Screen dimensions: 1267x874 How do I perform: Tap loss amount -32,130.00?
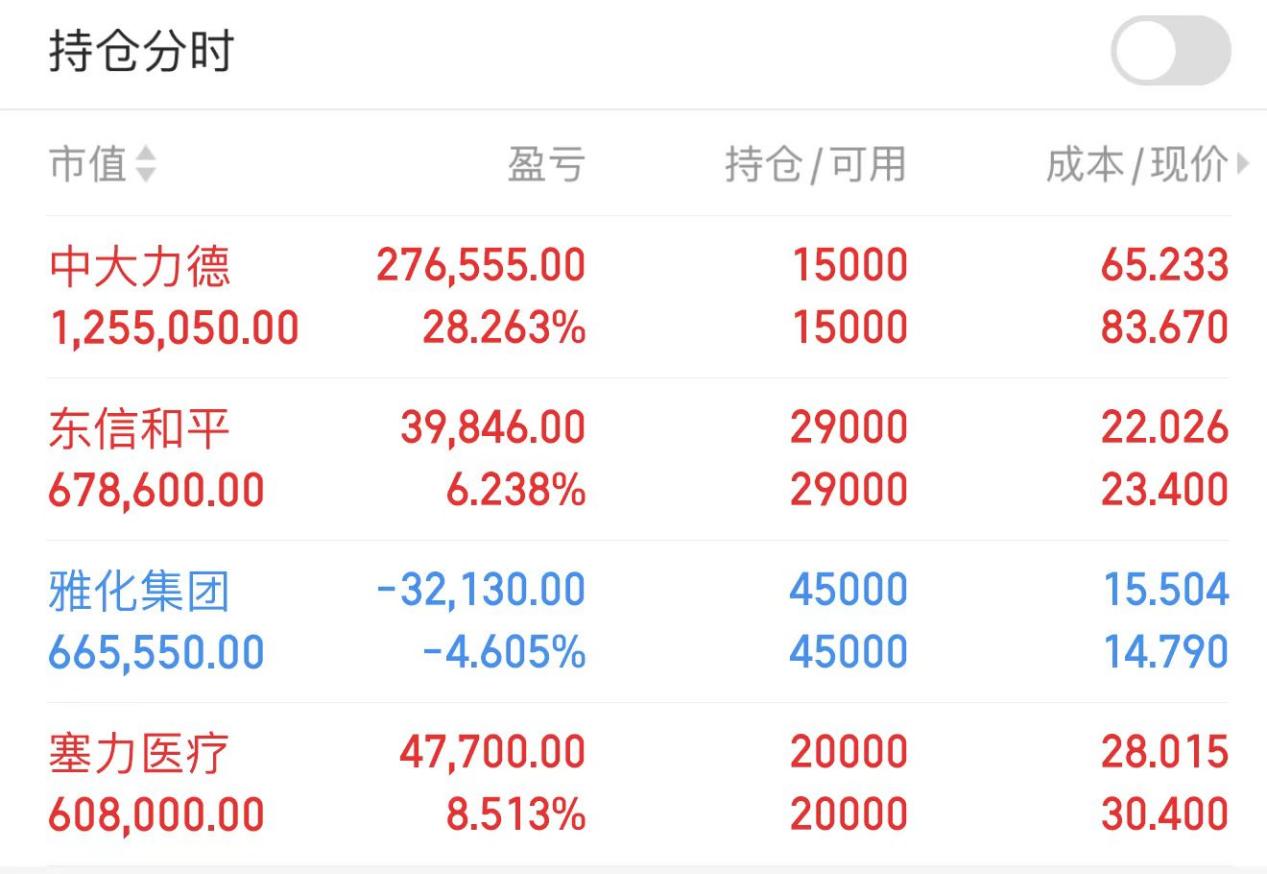[480, 590]
